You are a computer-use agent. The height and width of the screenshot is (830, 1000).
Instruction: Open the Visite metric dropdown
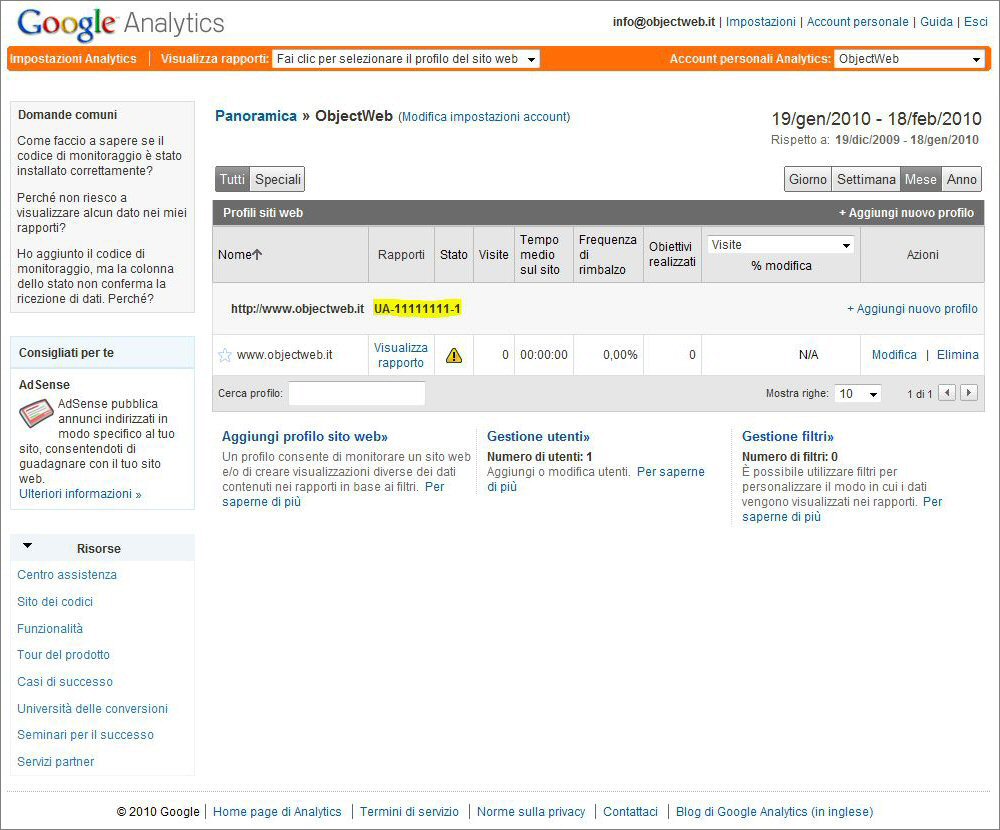[x=781, y=245]
